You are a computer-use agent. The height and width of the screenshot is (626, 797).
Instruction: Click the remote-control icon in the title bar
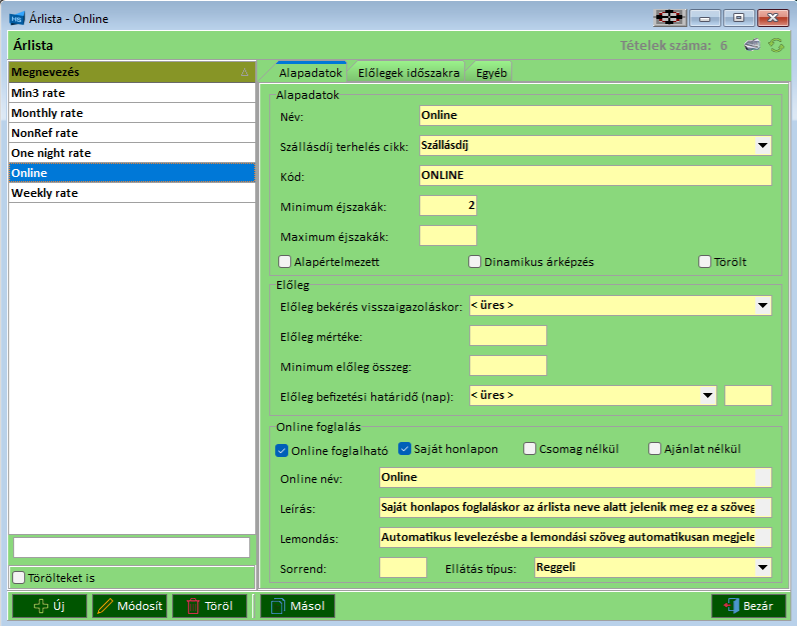[669, 18]
